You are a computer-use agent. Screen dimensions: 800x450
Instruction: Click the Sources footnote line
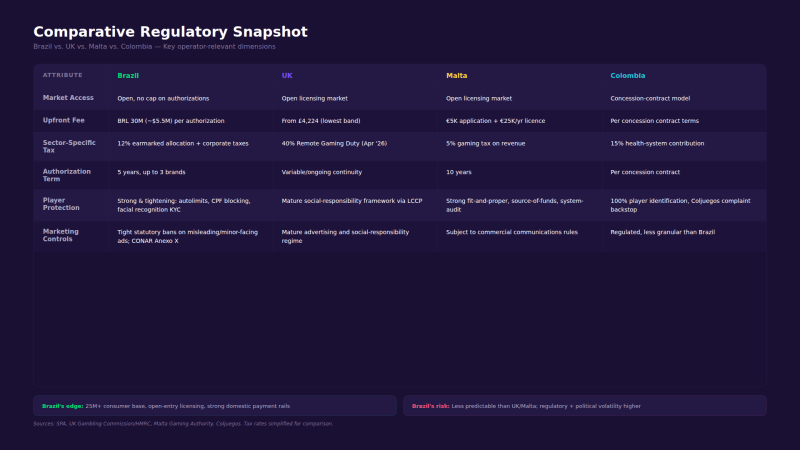pos(183,423)
